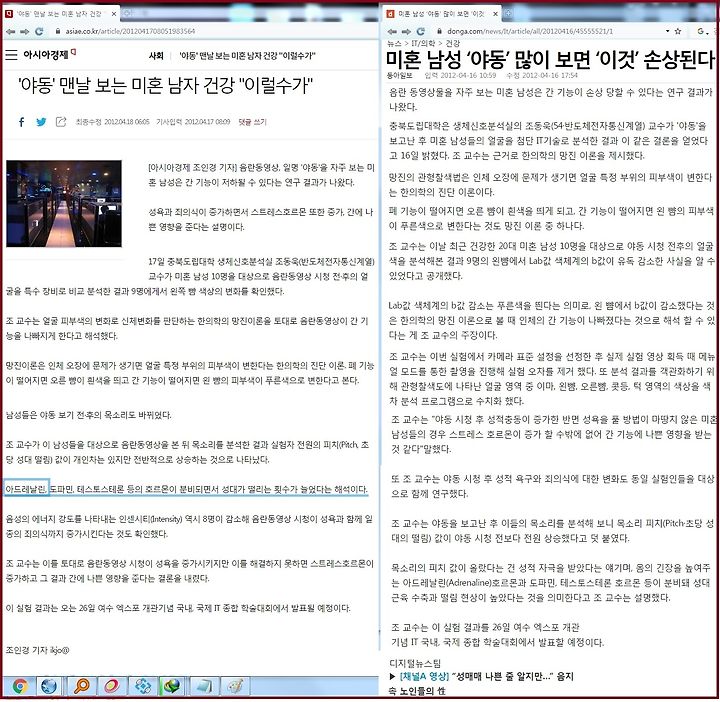Open the asiae article photo thumbnail

pyautogui.click(x=64, y=203)
